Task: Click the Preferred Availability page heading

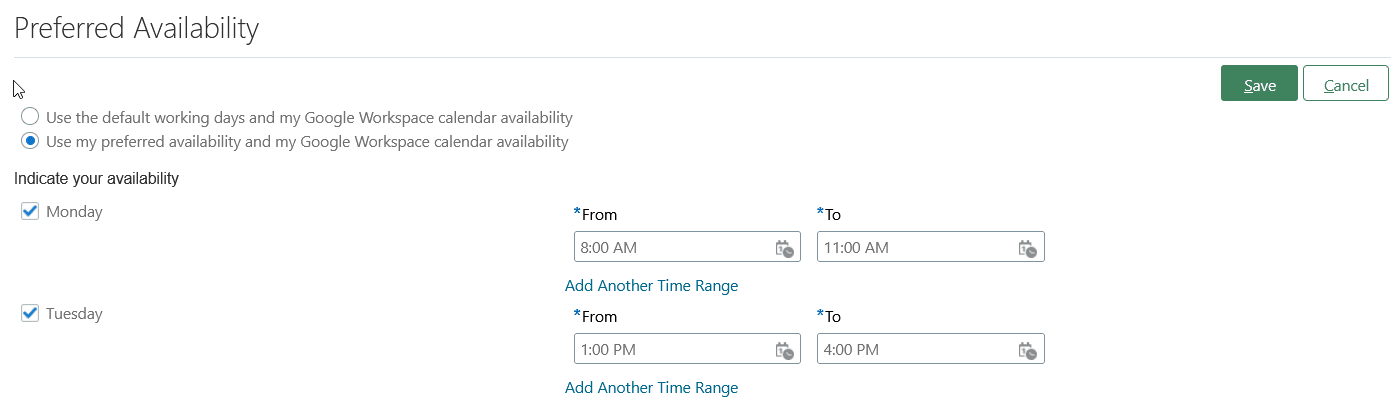Action: click(136, 28)
